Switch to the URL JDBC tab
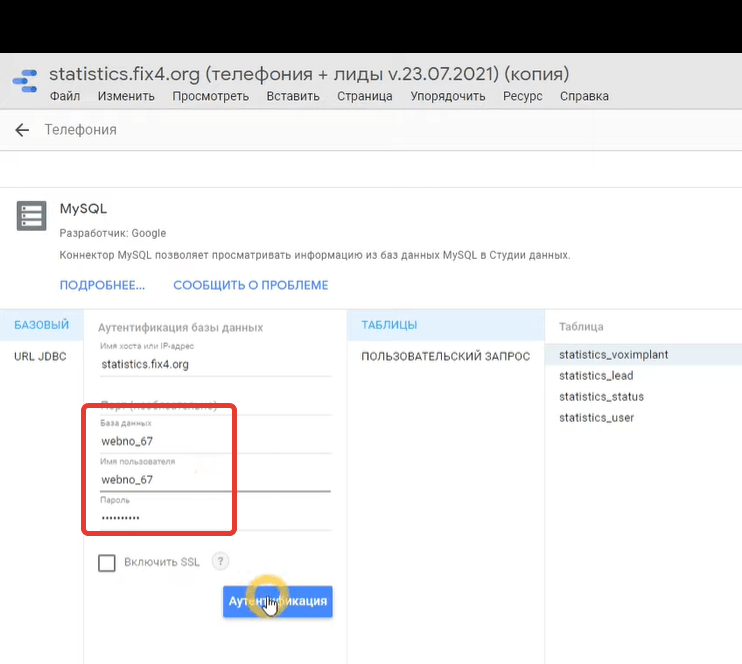This screenshot has width=742, height=664. coord(40,356)
